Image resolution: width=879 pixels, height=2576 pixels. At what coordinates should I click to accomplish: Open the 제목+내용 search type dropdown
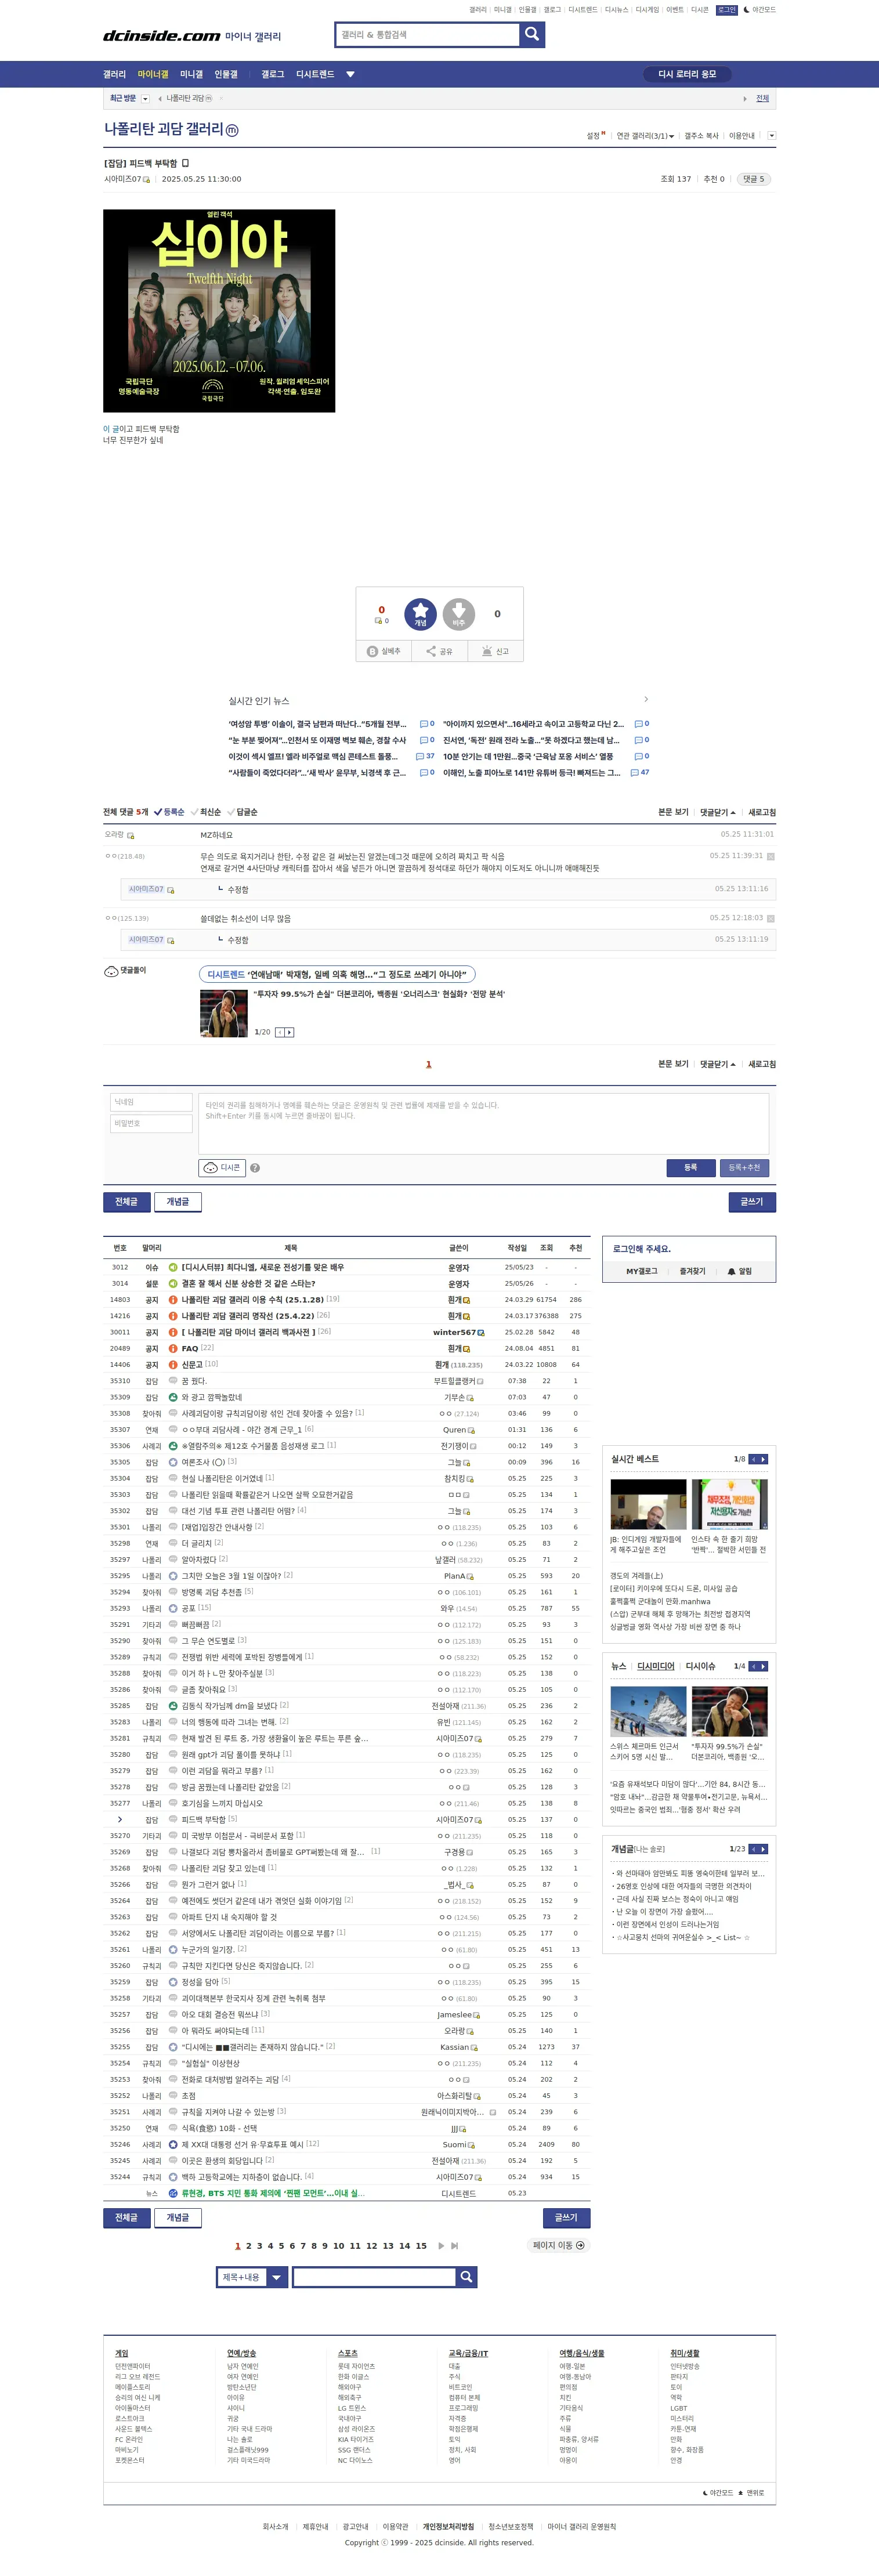[x=252, y=2277]
